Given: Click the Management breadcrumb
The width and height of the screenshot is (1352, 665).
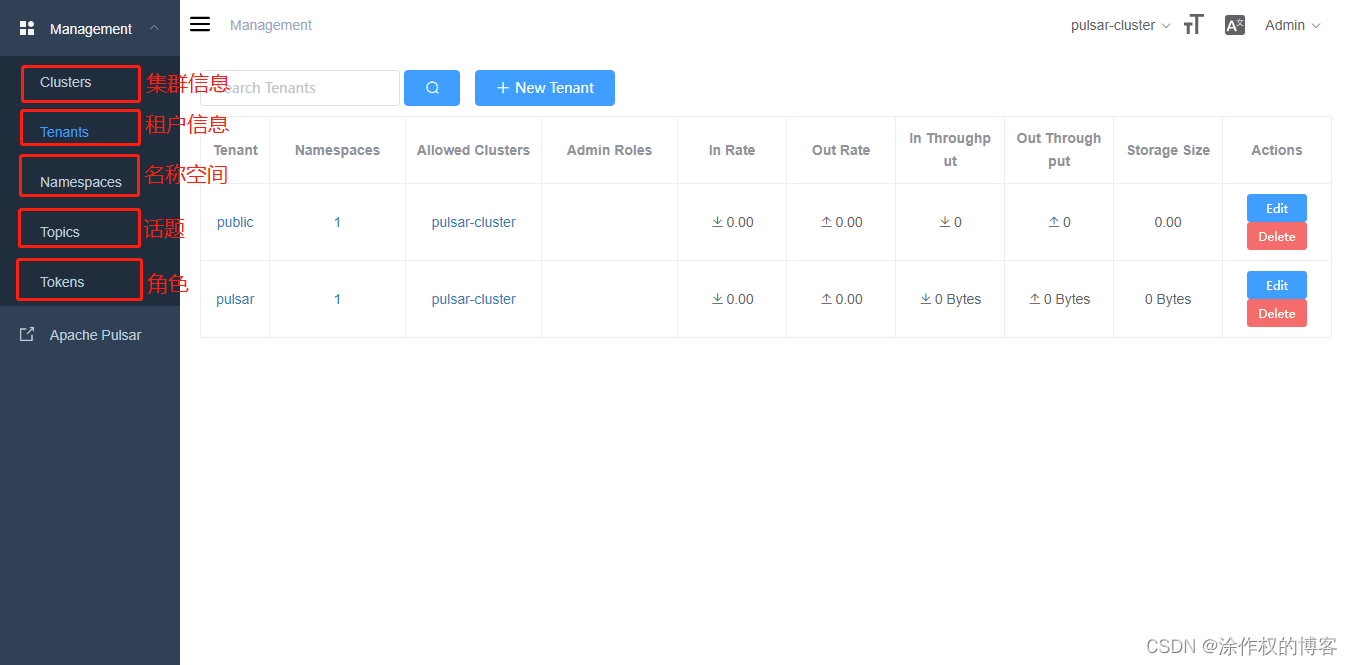Looking at the screenshot, I should [271, 25].
